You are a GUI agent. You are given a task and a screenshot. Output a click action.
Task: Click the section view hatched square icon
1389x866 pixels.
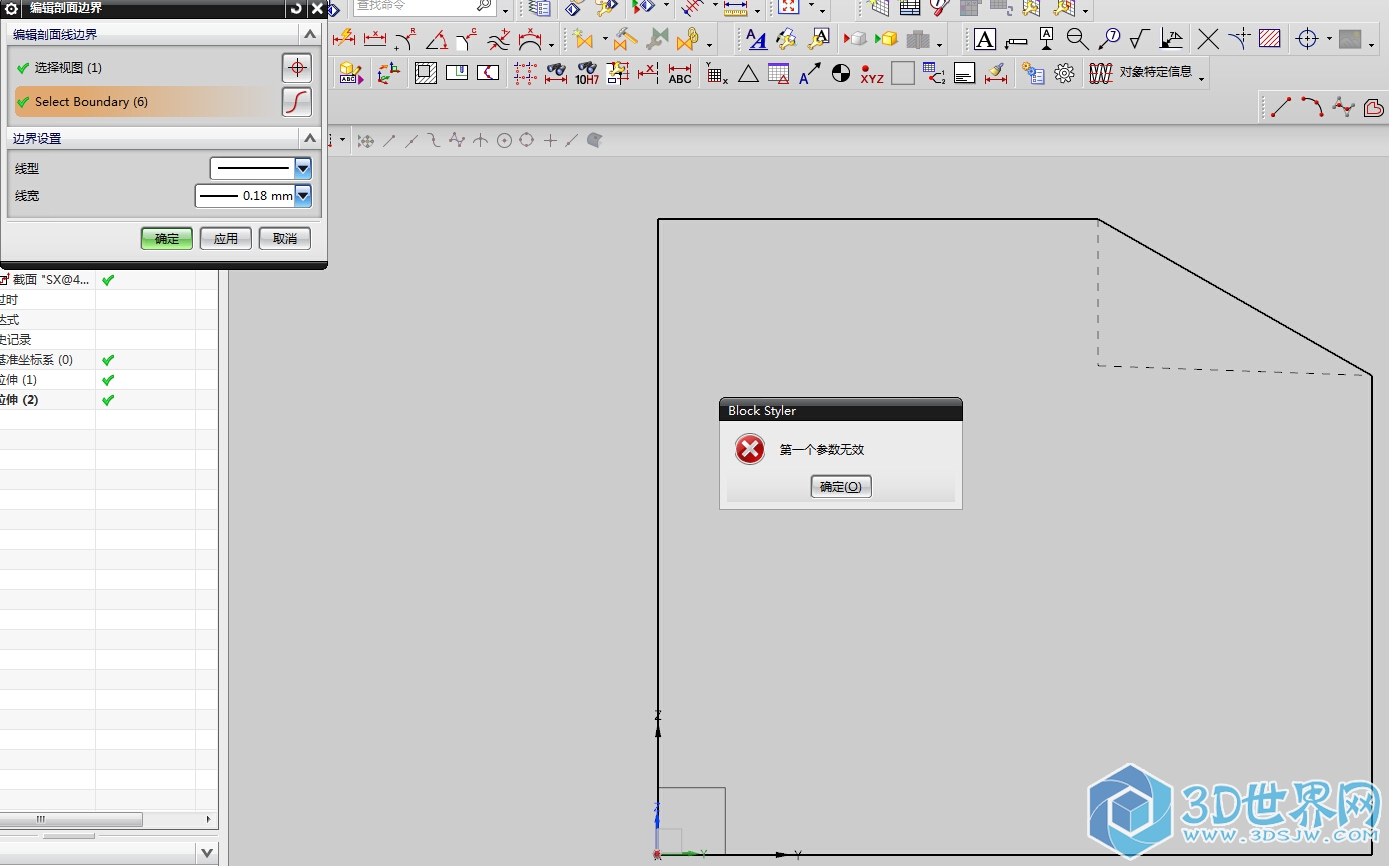point(426,73)
